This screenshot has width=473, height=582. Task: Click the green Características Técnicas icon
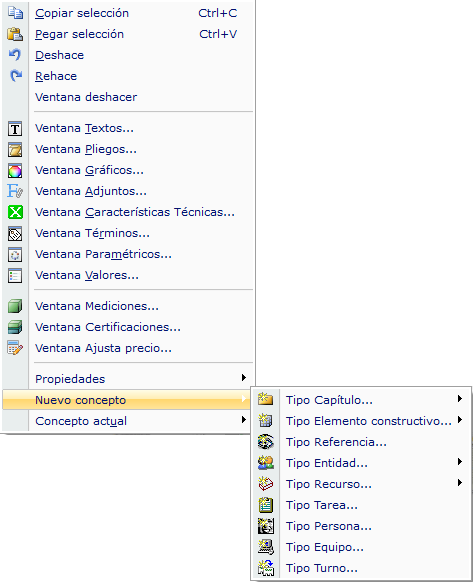(x=15, y=213)
